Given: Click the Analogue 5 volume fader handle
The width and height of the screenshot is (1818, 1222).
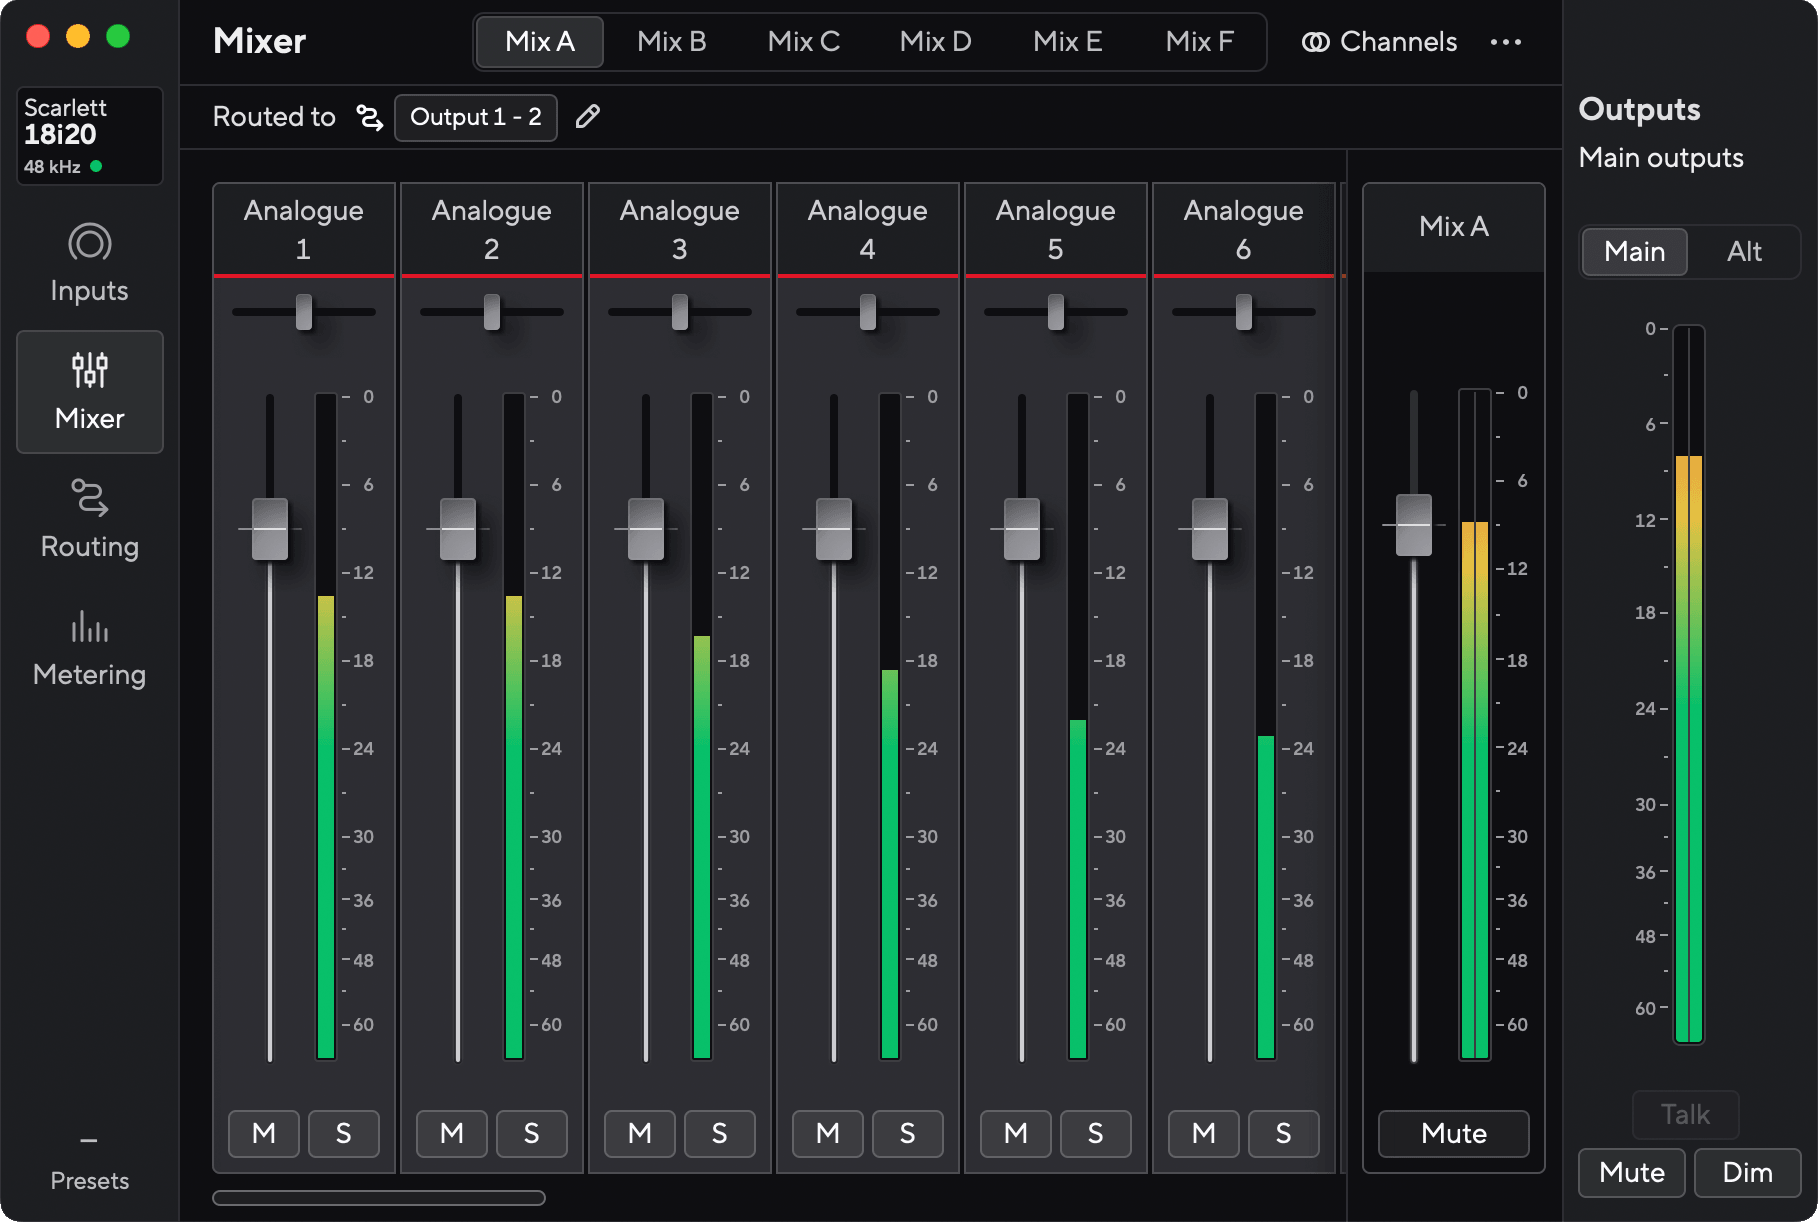Looking at the screenshot, I should tap(1022, 529).
